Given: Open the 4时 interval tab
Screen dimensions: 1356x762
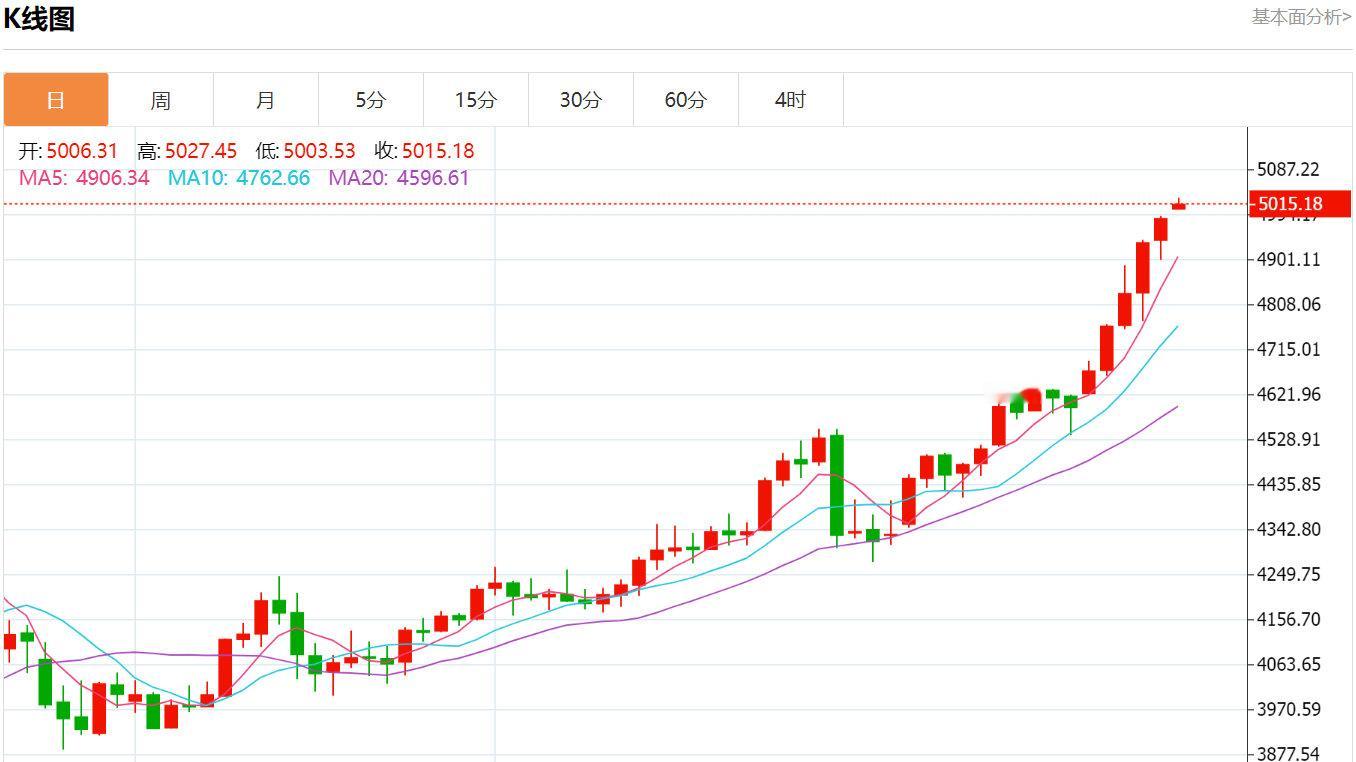Looking at the screenshot, I should tap(791, 100).
